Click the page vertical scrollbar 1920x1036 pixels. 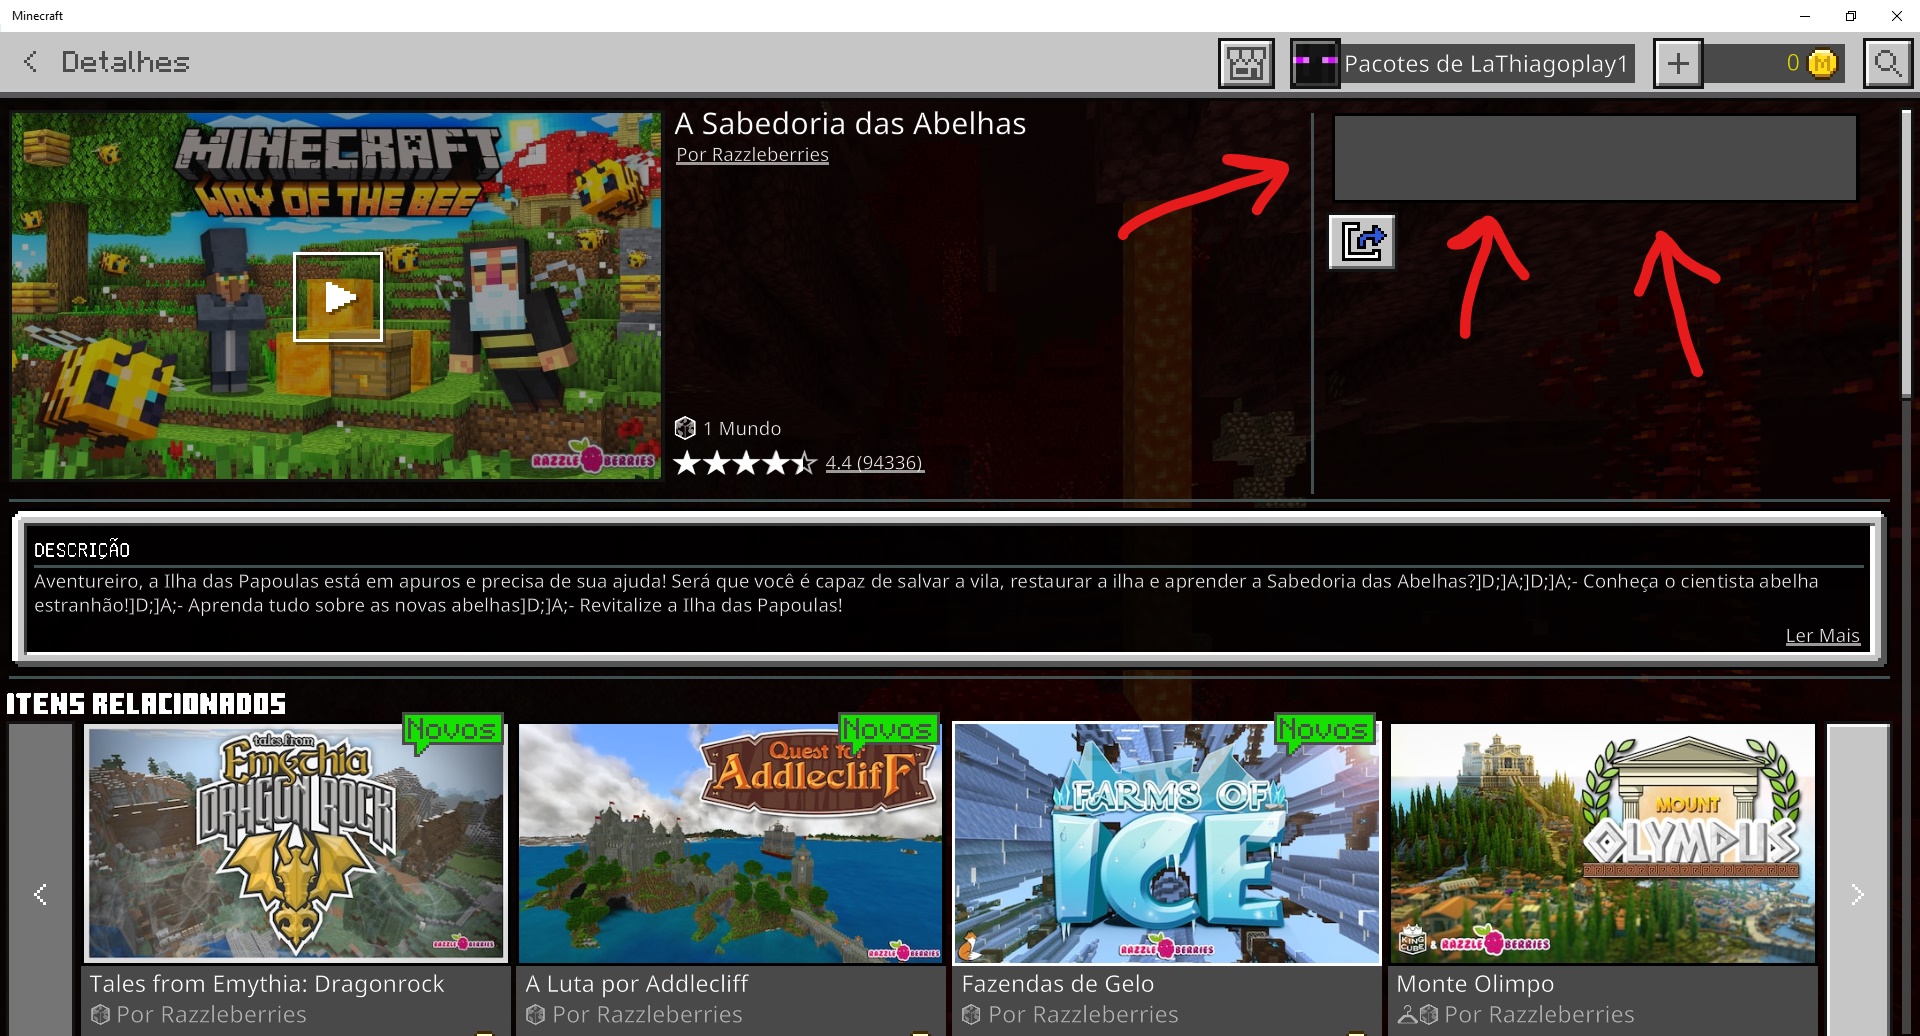(1906, 253)
